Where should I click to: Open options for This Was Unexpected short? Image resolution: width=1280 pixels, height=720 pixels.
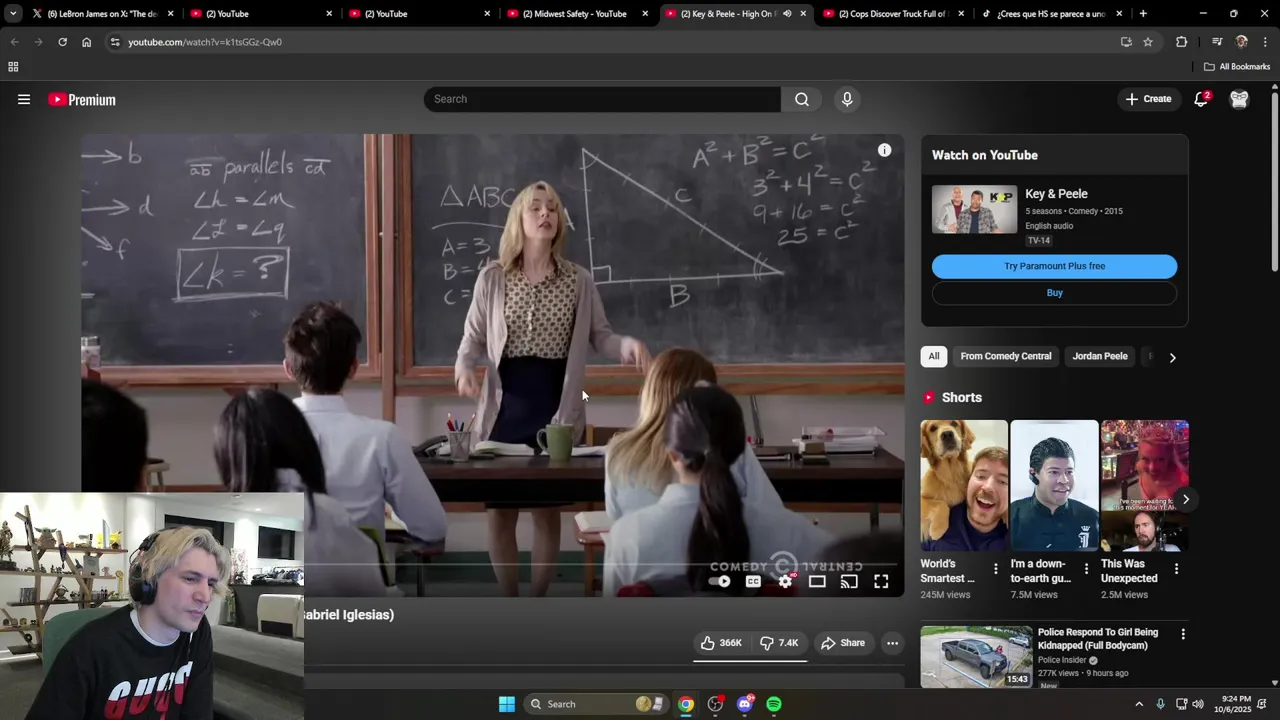1176,569
